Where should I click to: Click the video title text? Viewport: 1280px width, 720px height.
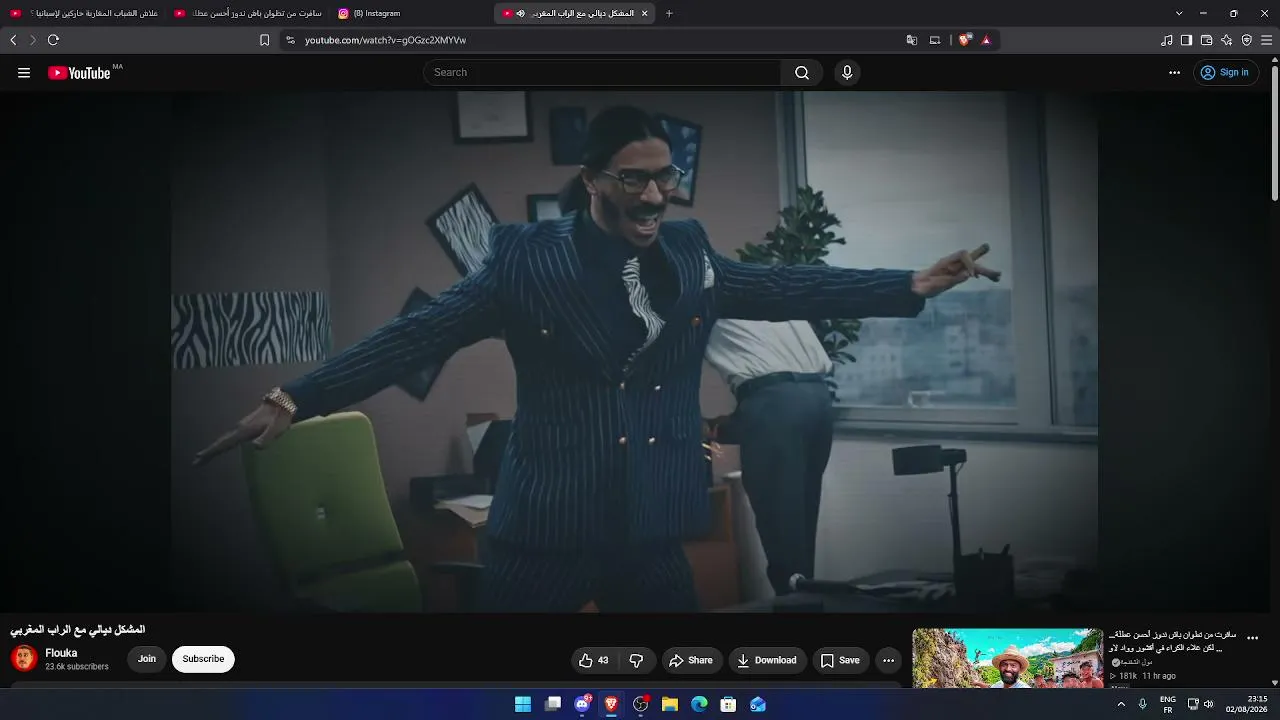78,630
